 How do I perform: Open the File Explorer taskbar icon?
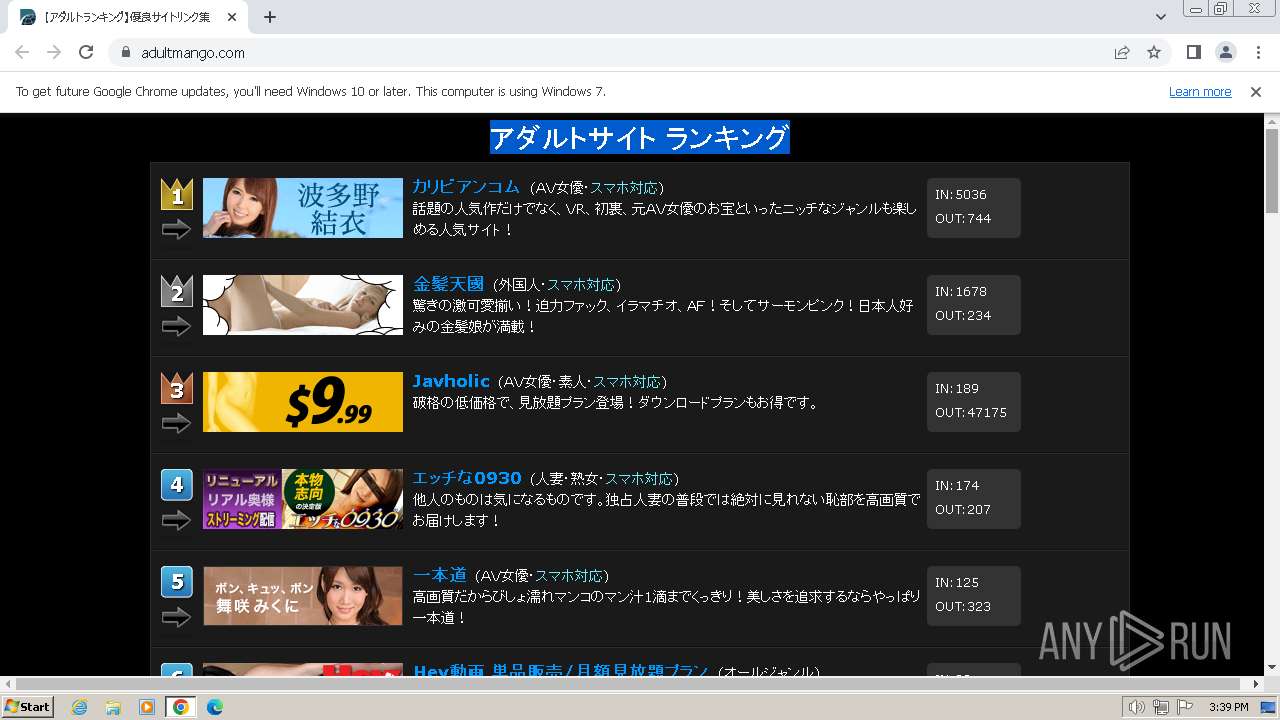click(113, 707)
